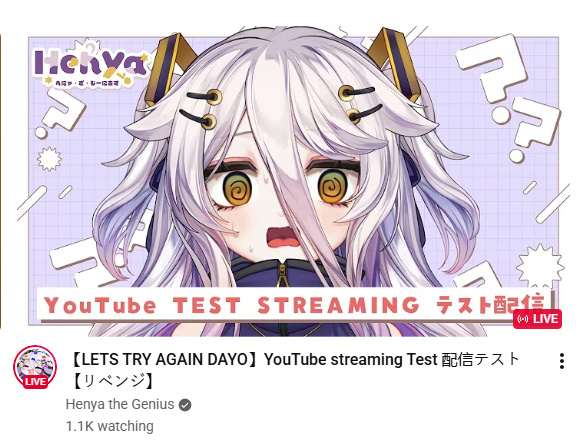Click the Henya logo in the thumbnail
The image size is (581, 447).
pyautogui.click(x=90, y=67)
